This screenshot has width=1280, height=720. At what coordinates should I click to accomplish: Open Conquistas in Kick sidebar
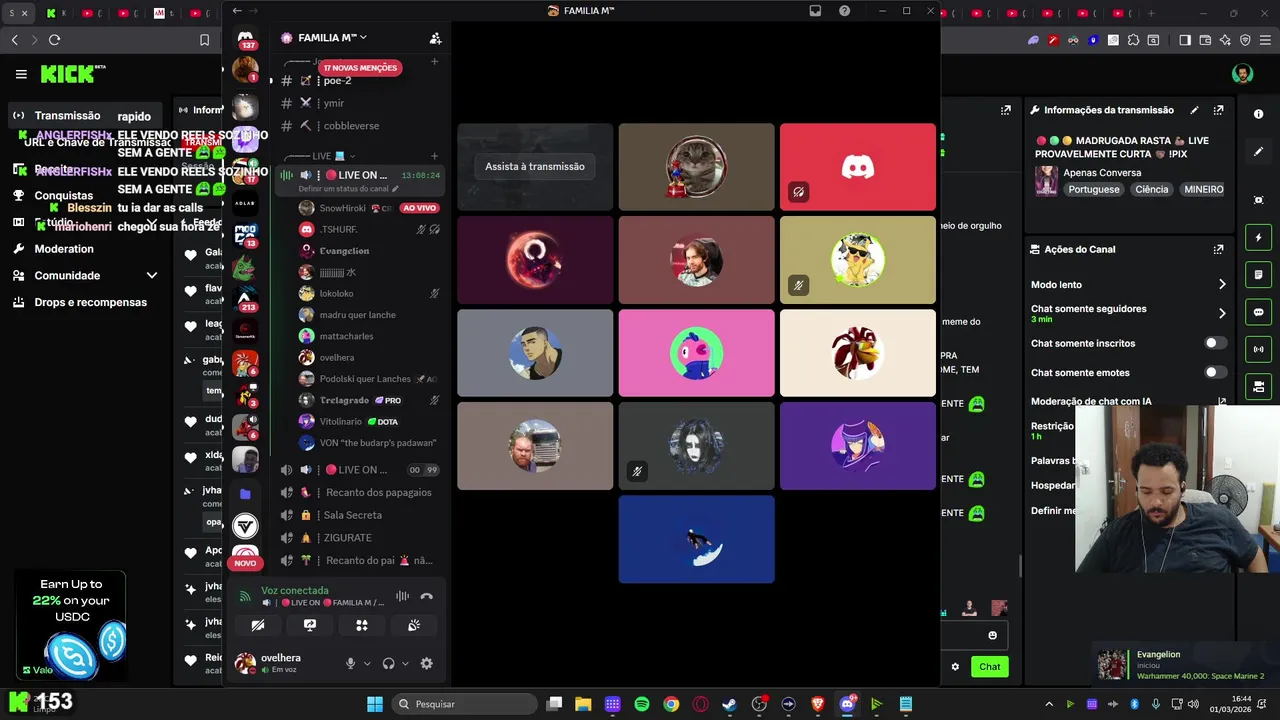point(63,196)
